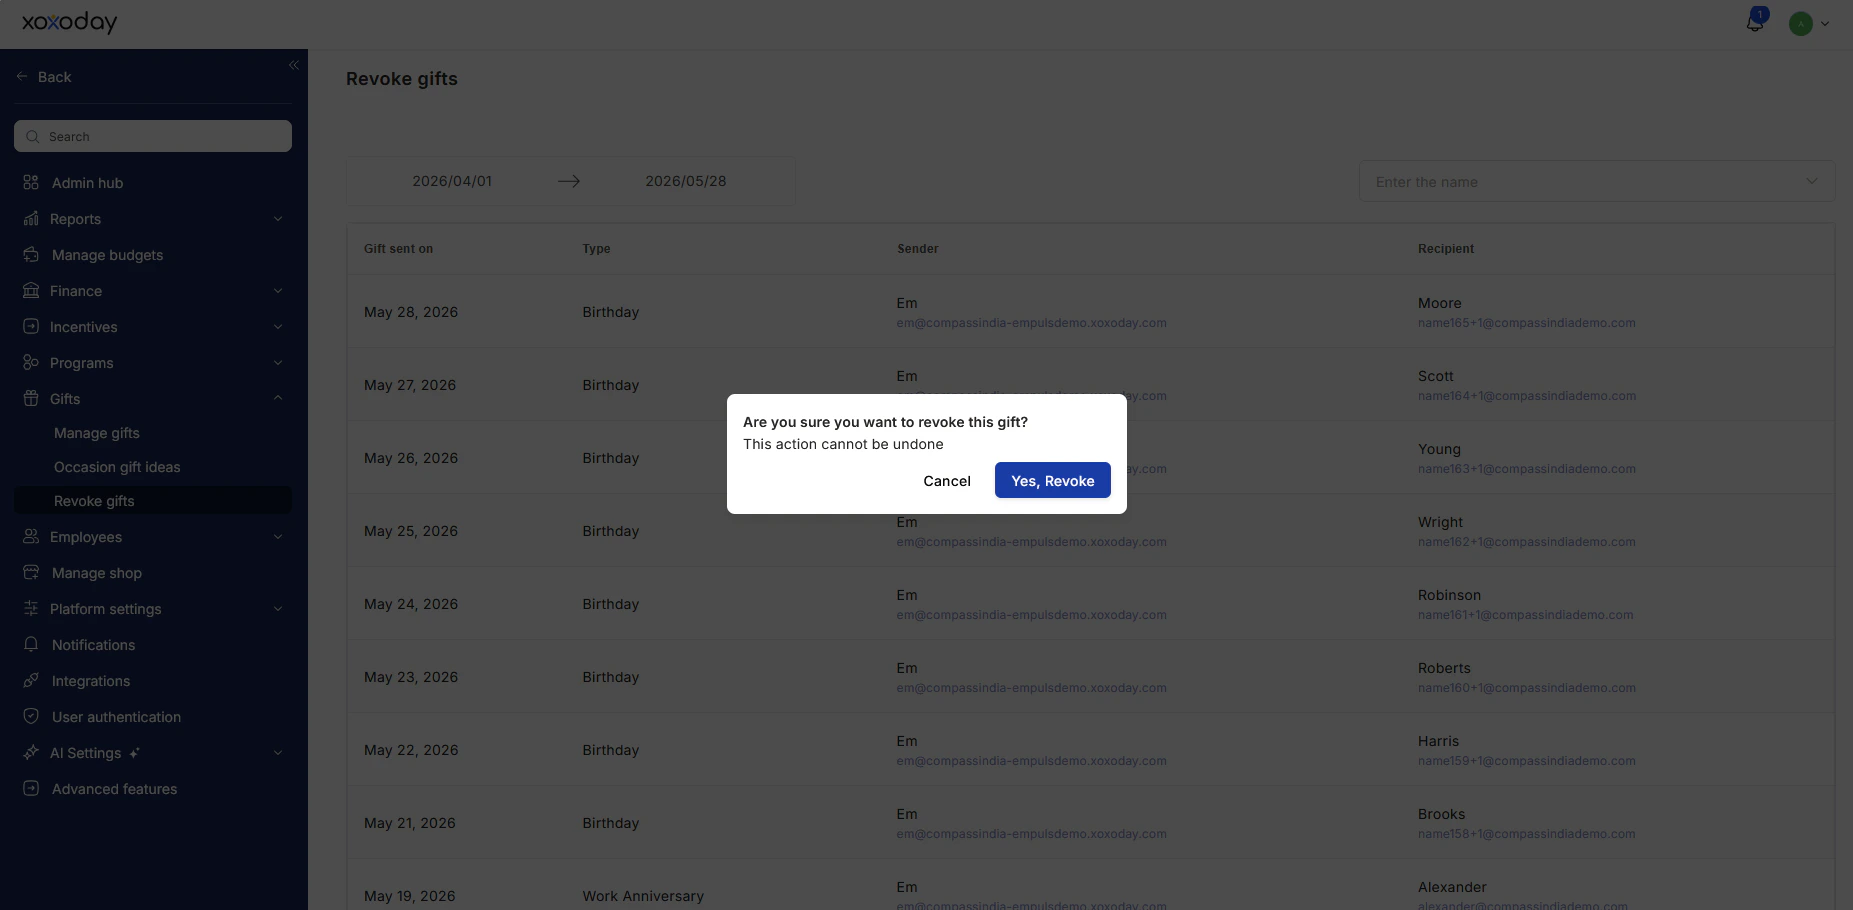Click the Notifications bell icon in sidebar
This screenshot has width=1853, height=910.
(x=31, y=644)
